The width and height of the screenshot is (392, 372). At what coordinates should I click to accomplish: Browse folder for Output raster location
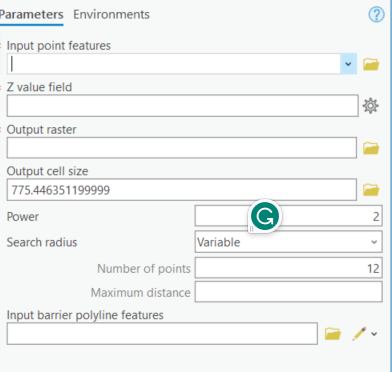point(371,148)
